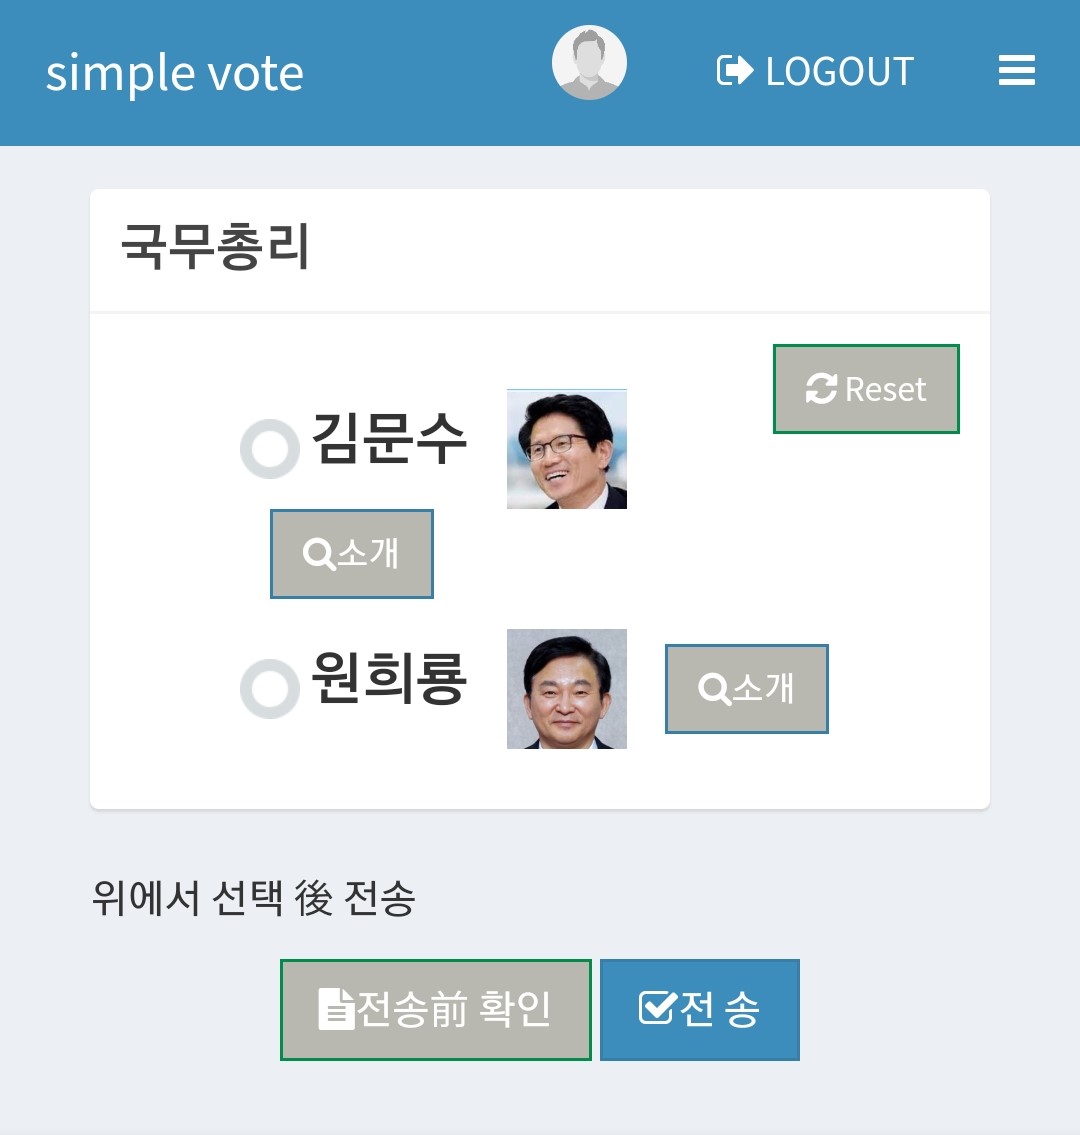Click the magnifier icon beside 원희룡's 소개
Screen dimensions: 1080x1135
pos(714,689)
